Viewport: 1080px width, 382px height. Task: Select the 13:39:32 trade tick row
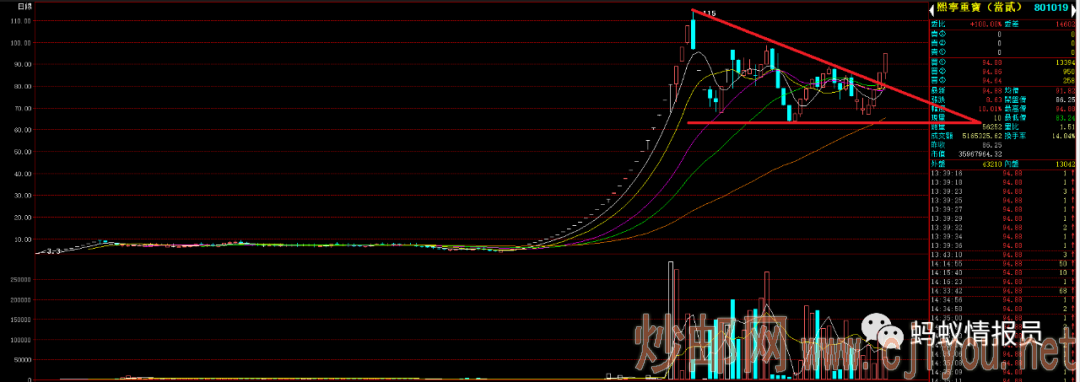point(1004,226)
